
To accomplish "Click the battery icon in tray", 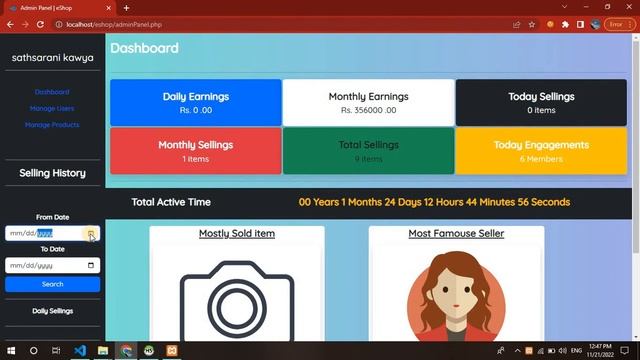I will coord(551,351).
